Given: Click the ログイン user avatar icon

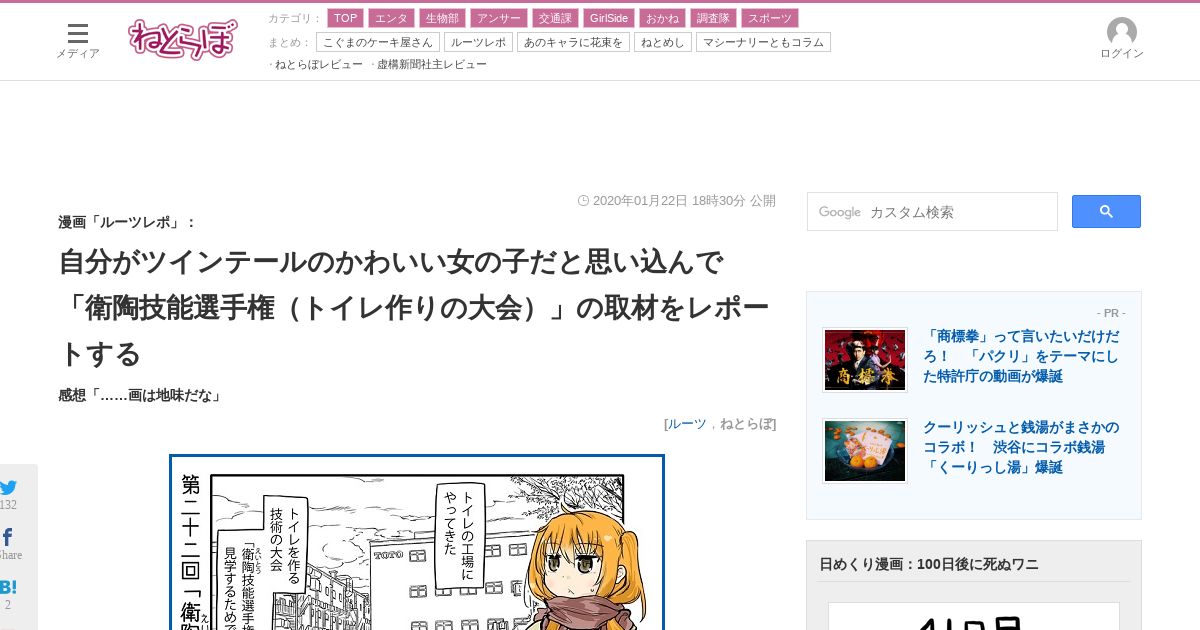Looking at the screenshot, I should [1122, 32].
